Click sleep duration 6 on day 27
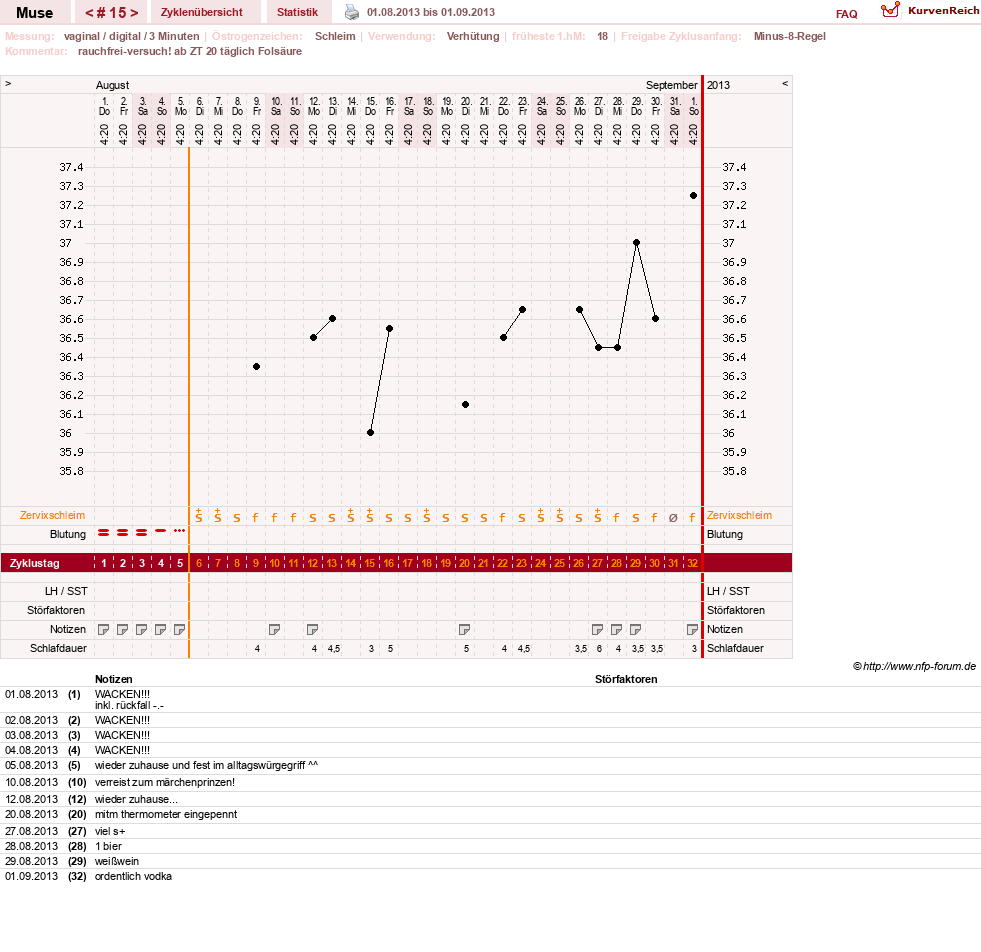This screenshot has width=981, height=952. pos(599,649)
